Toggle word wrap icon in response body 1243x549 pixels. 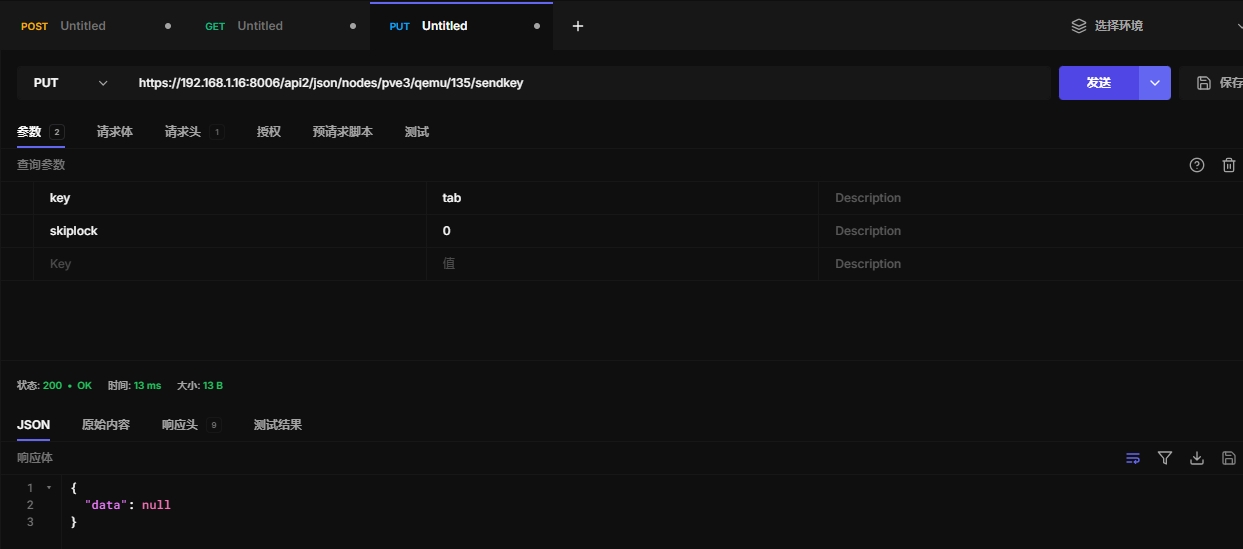pos(1132,458)
